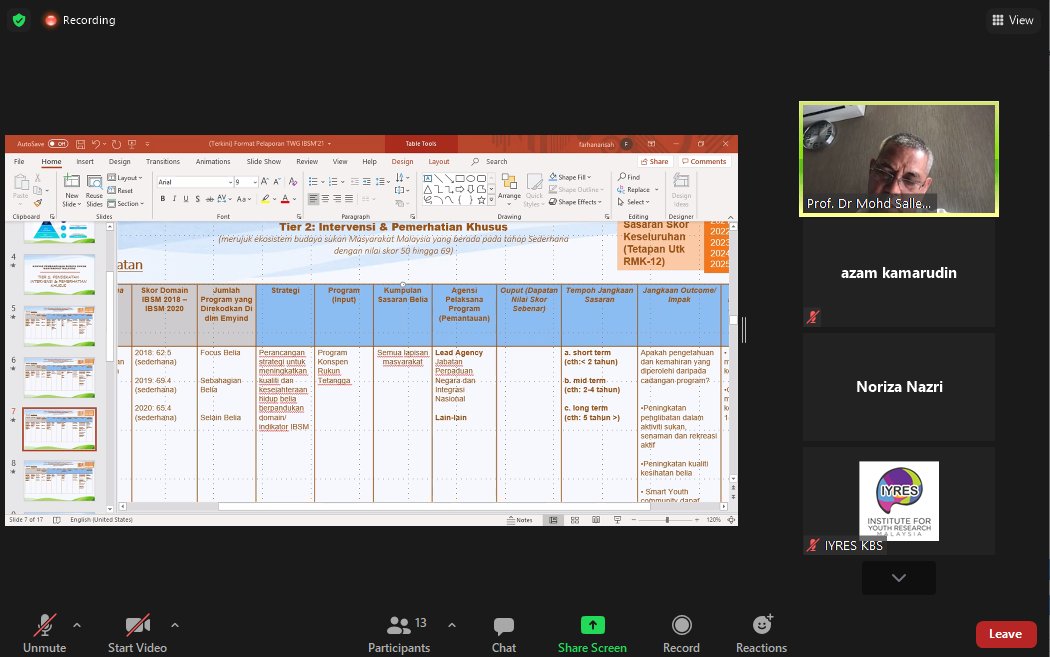Select the azam kamarudin participant tile

click(898, 273)
